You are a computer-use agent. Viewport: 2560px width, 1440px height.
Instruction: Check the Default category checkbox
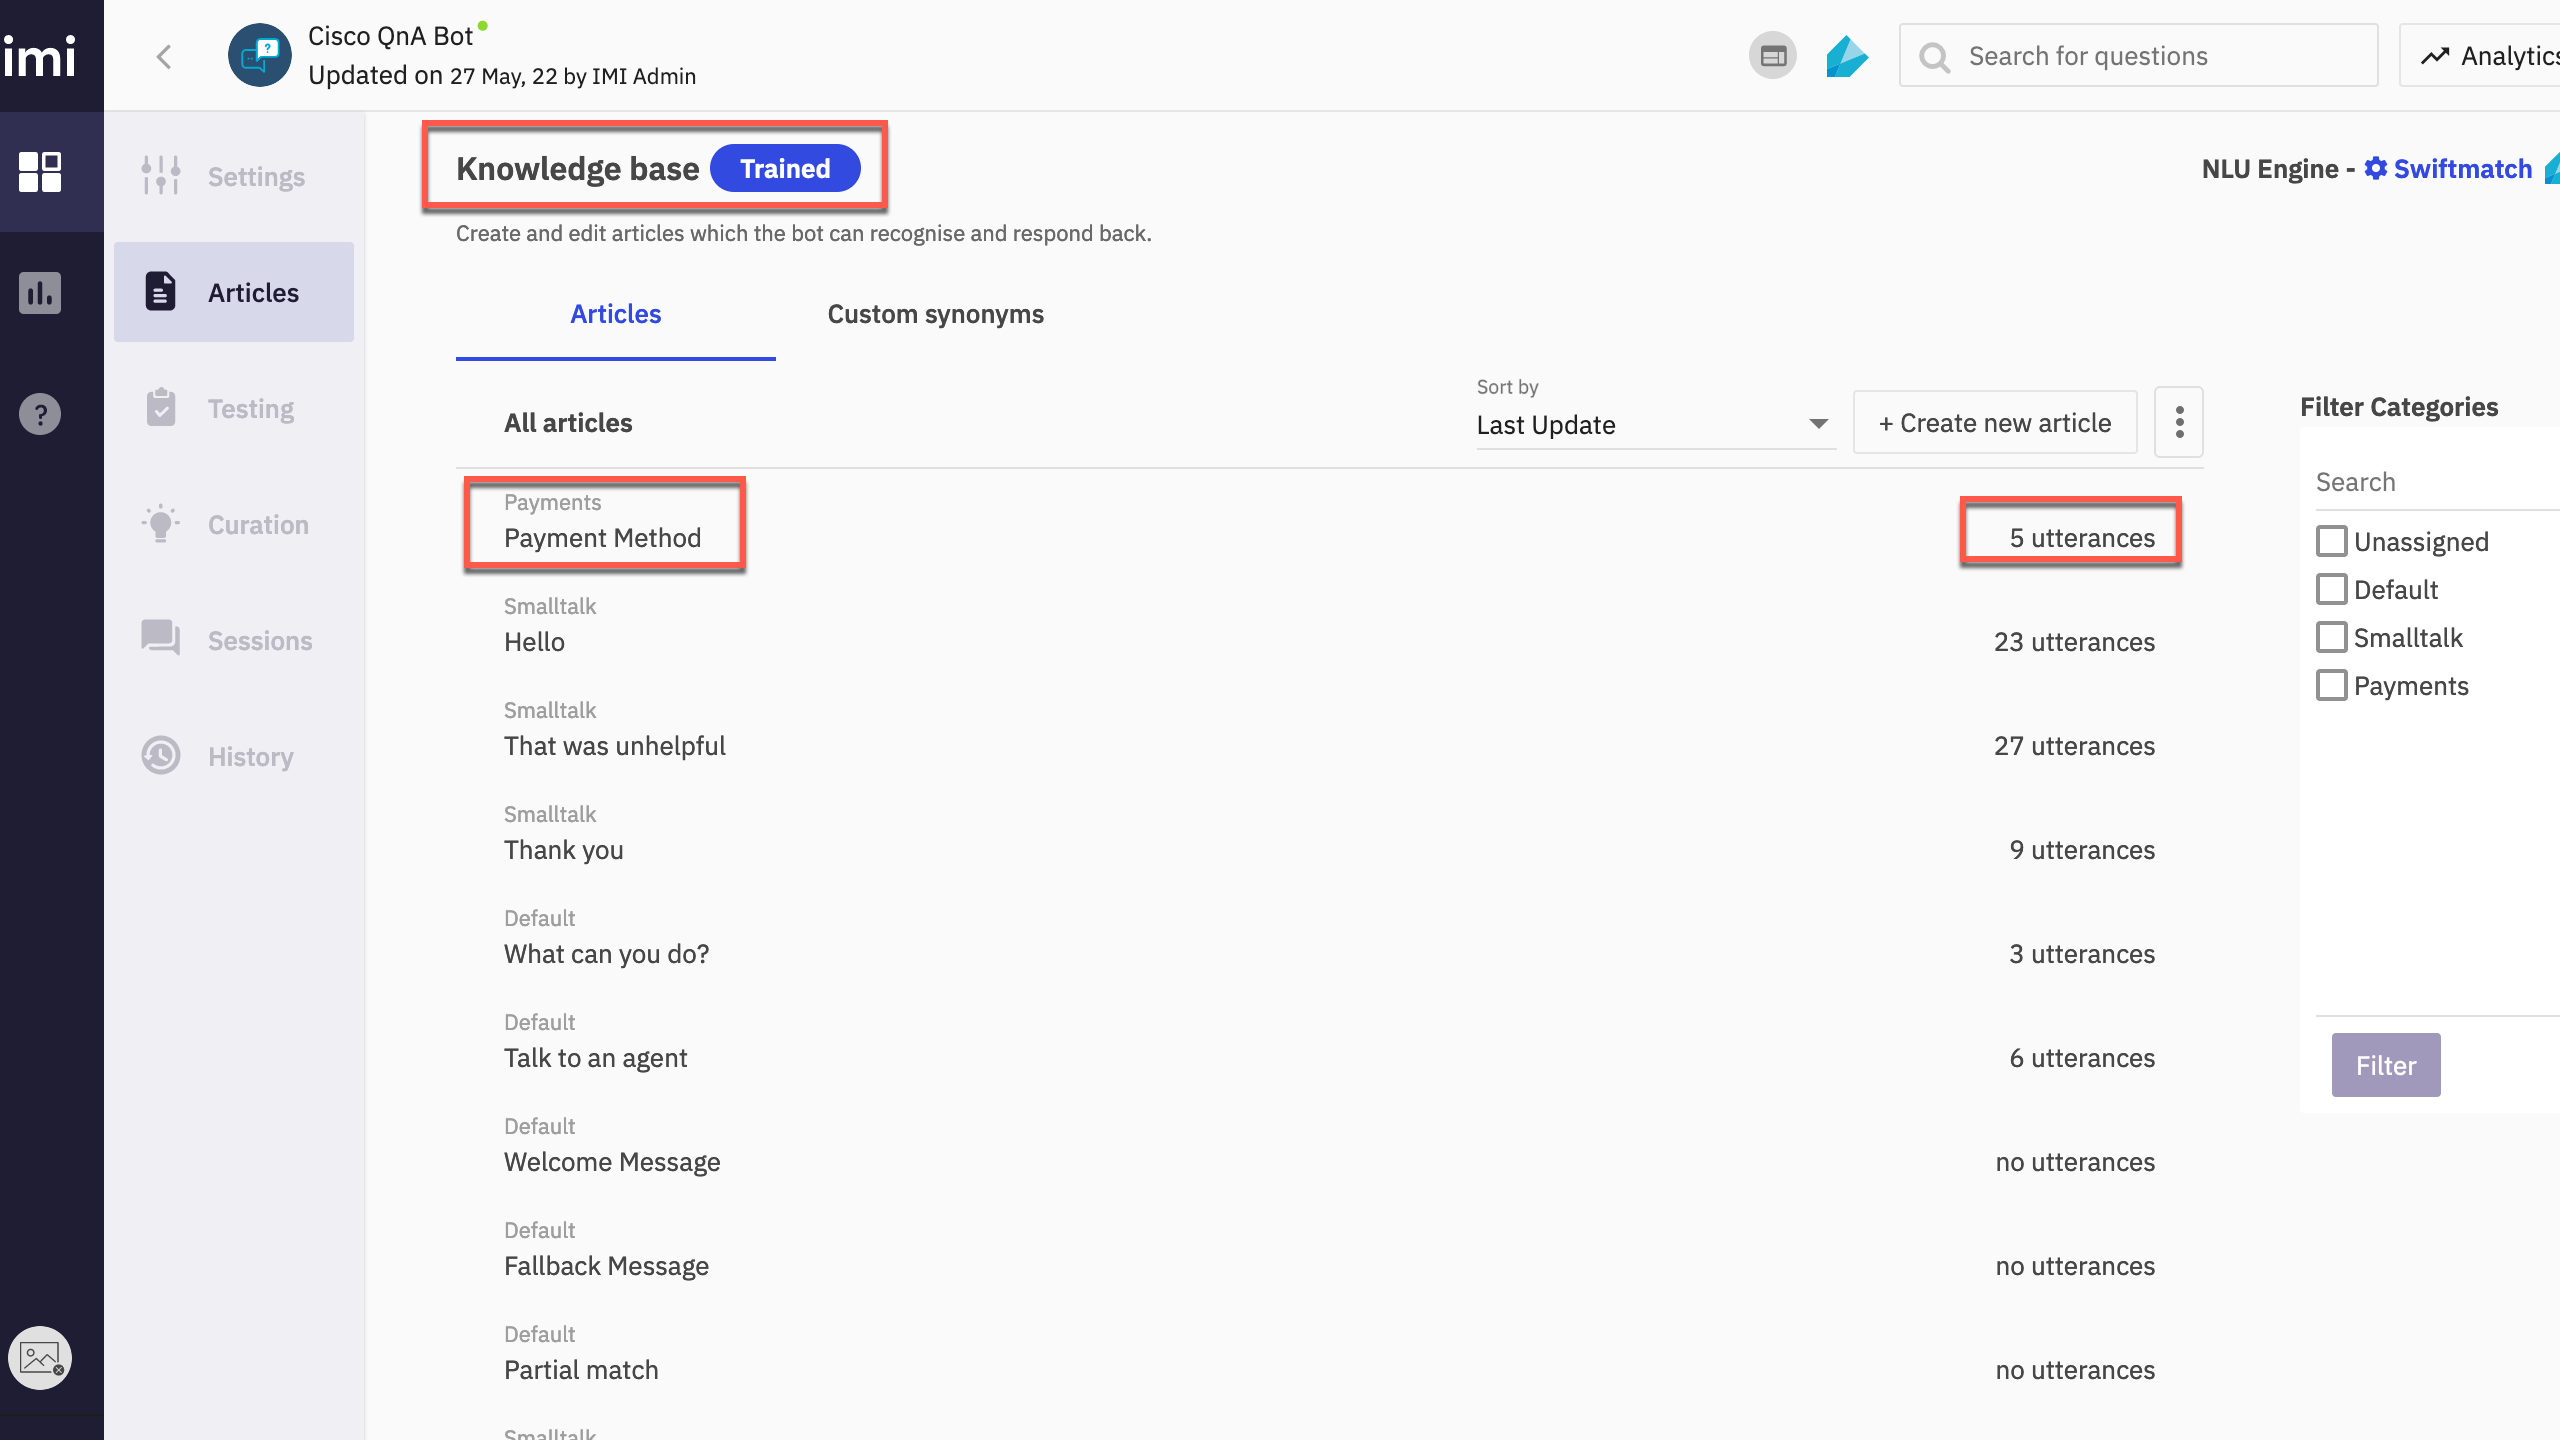click(2332, 589)
